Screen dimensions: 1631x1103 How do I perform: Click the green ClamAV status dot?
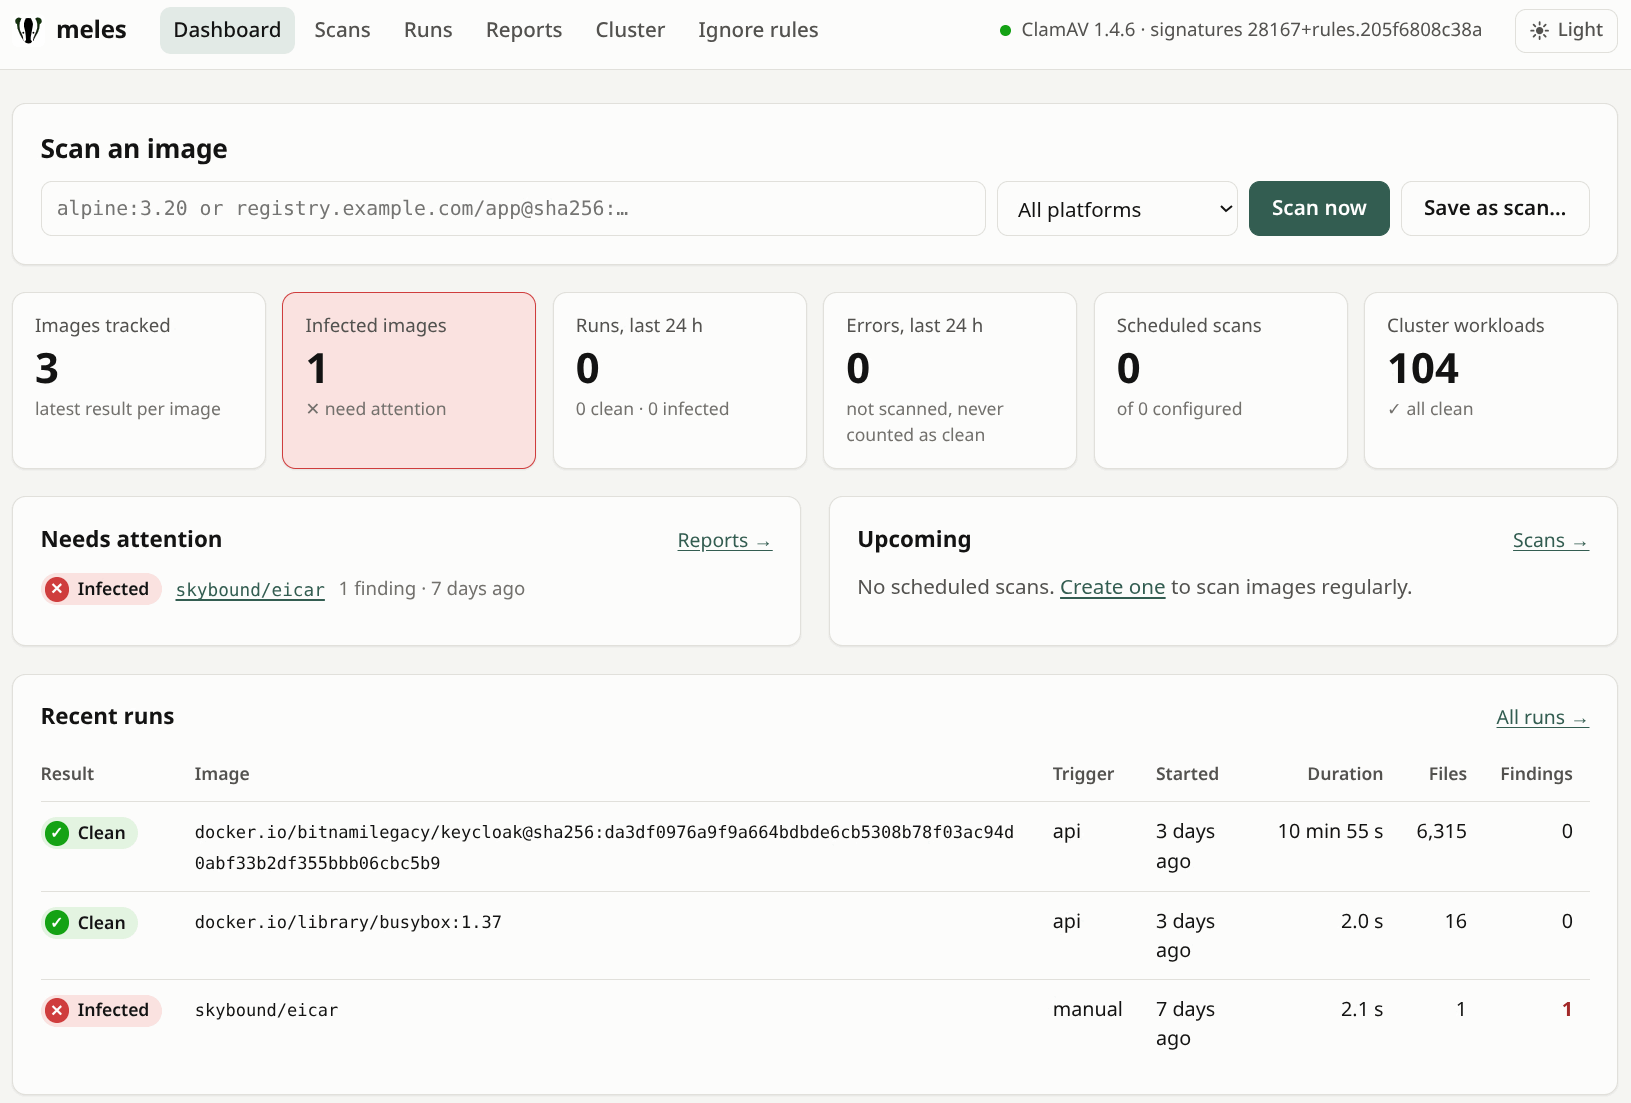(1005, 30)
